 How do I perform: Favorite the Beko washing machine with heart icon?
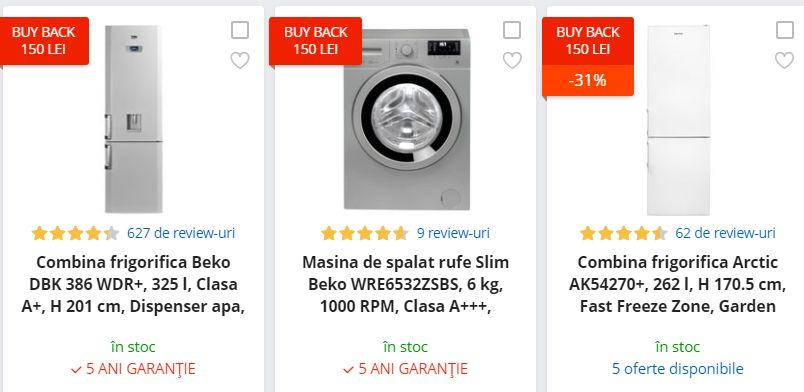(x=512, y=61)
